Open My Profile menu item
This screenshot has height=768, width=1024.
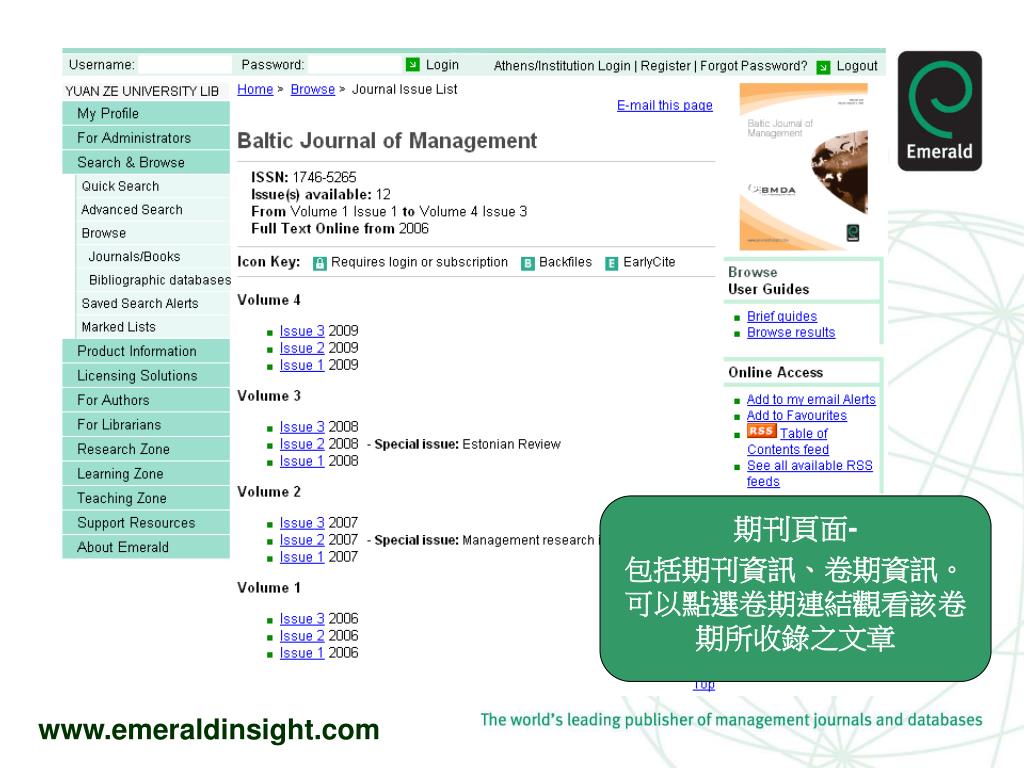[x=146, y=114]
